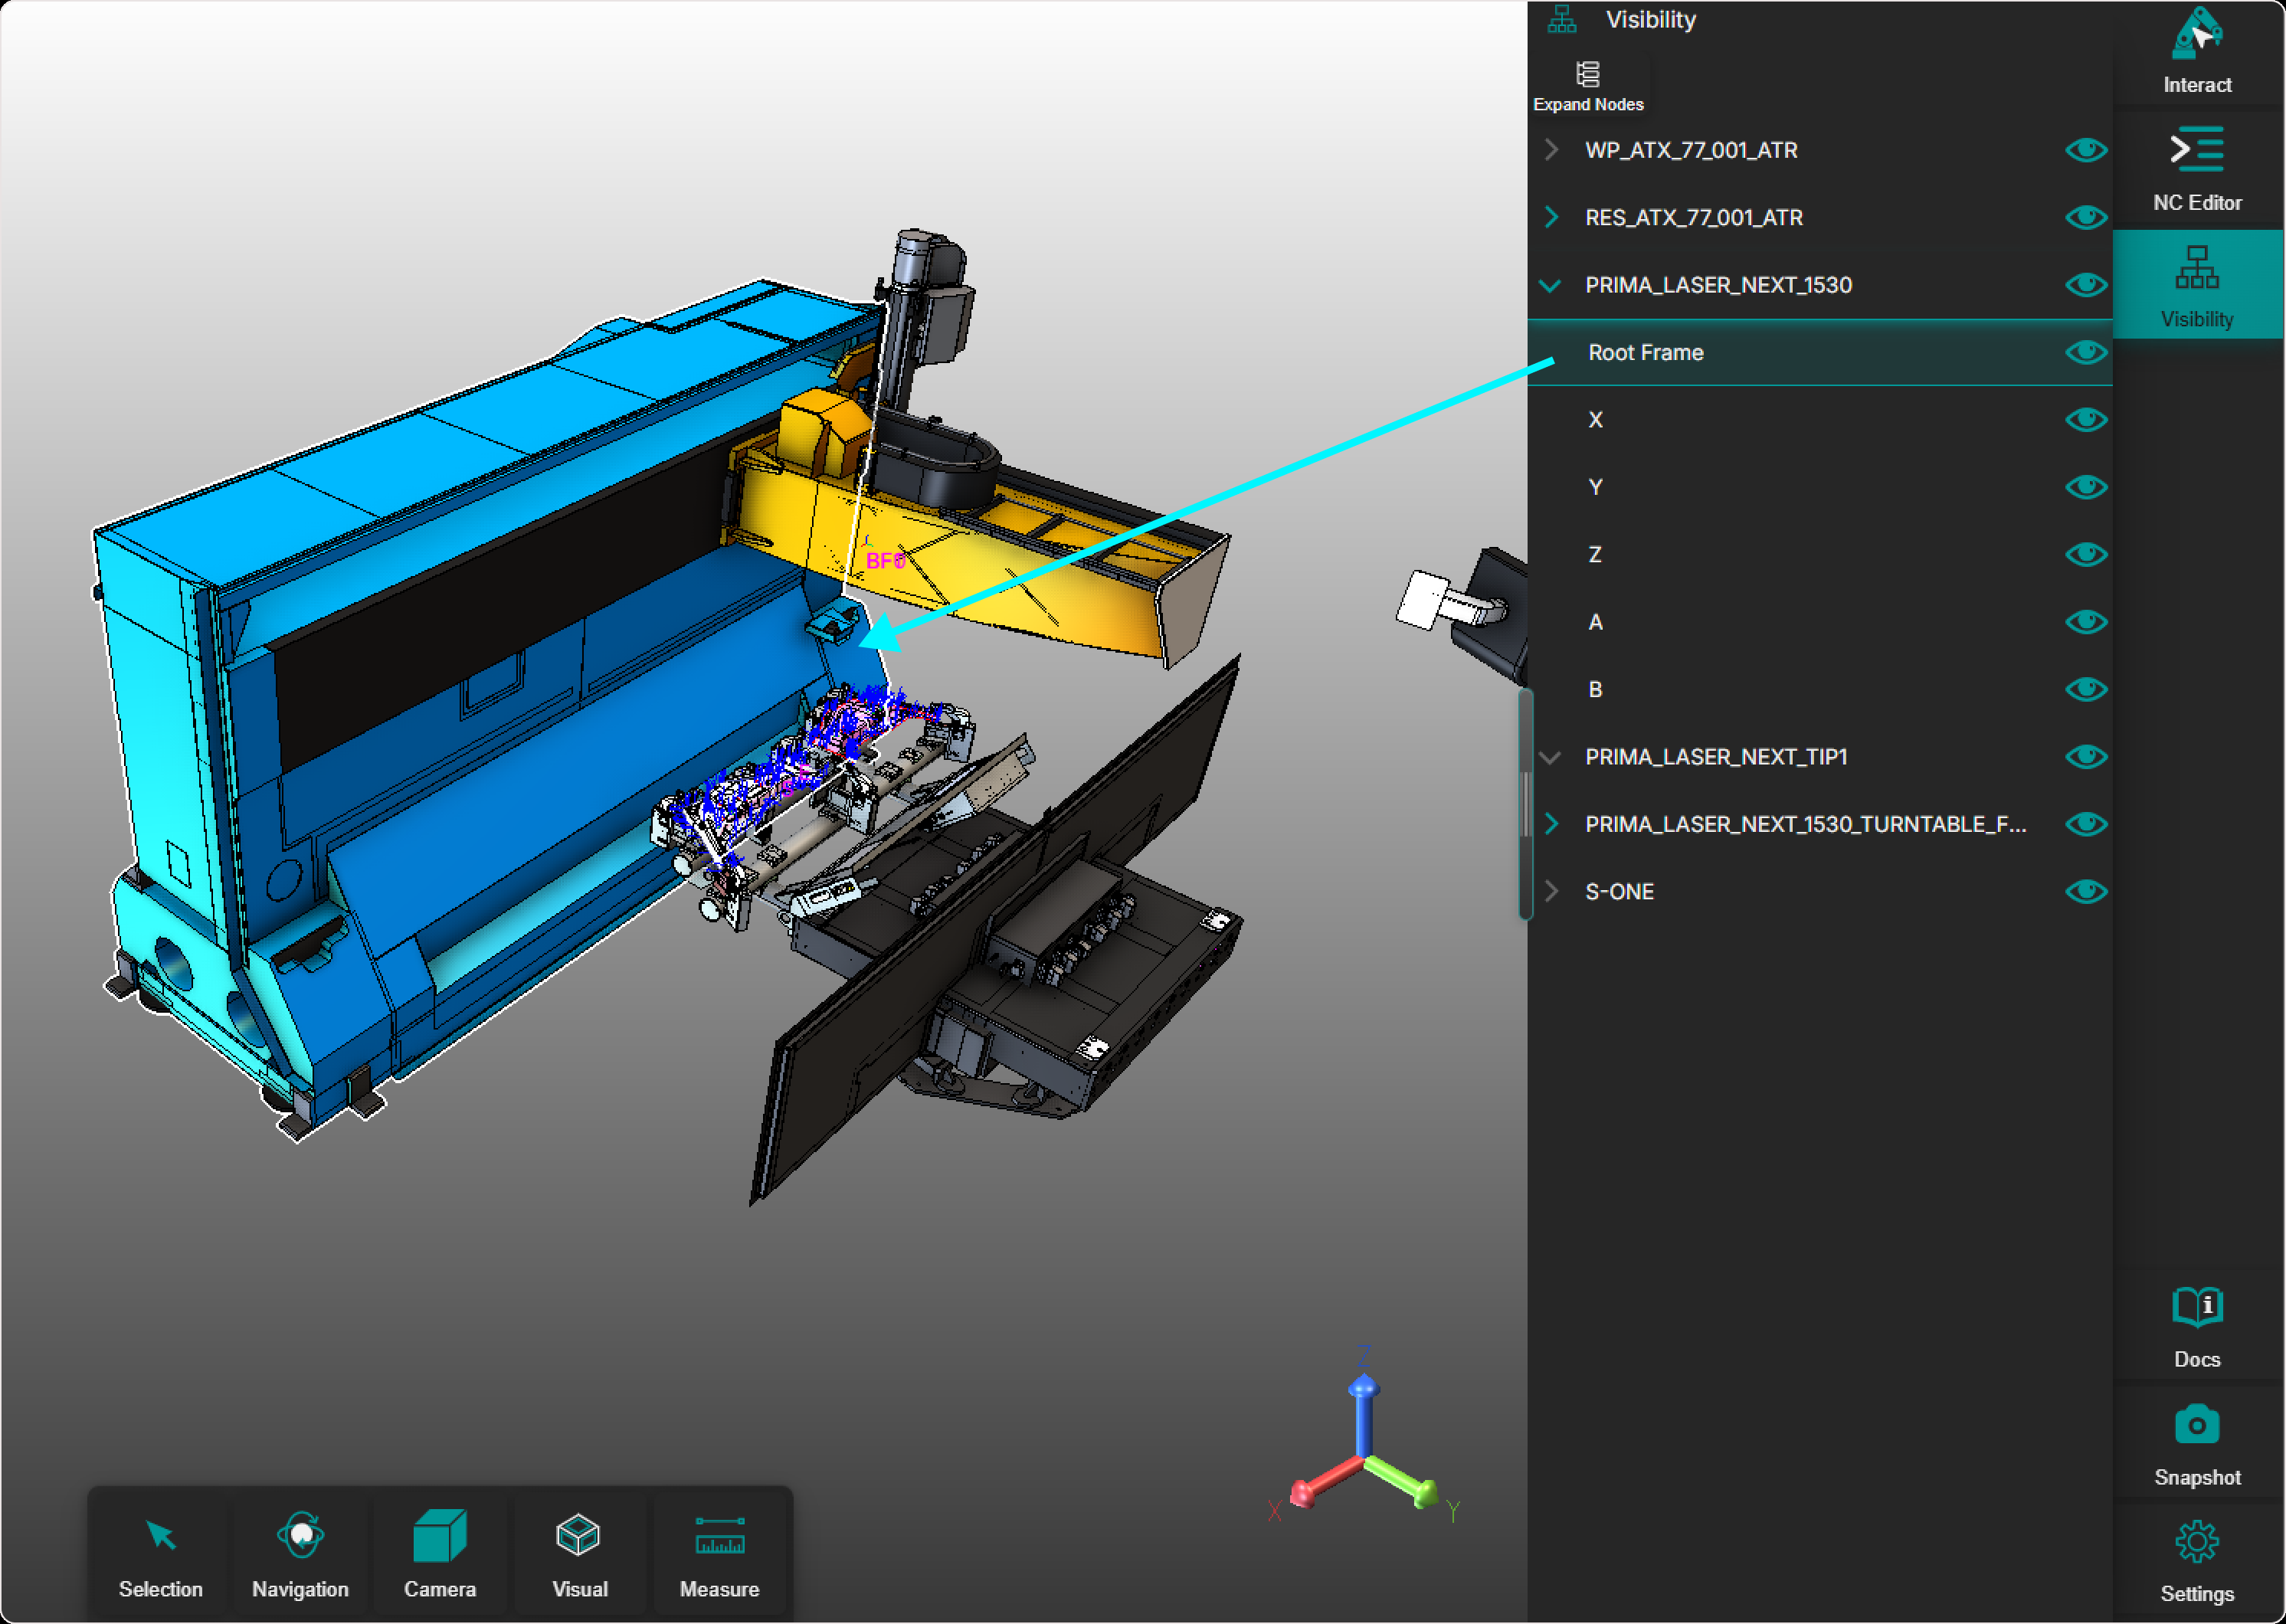Select the RES_ATX_77_001_ATR row

point(1819,217)
